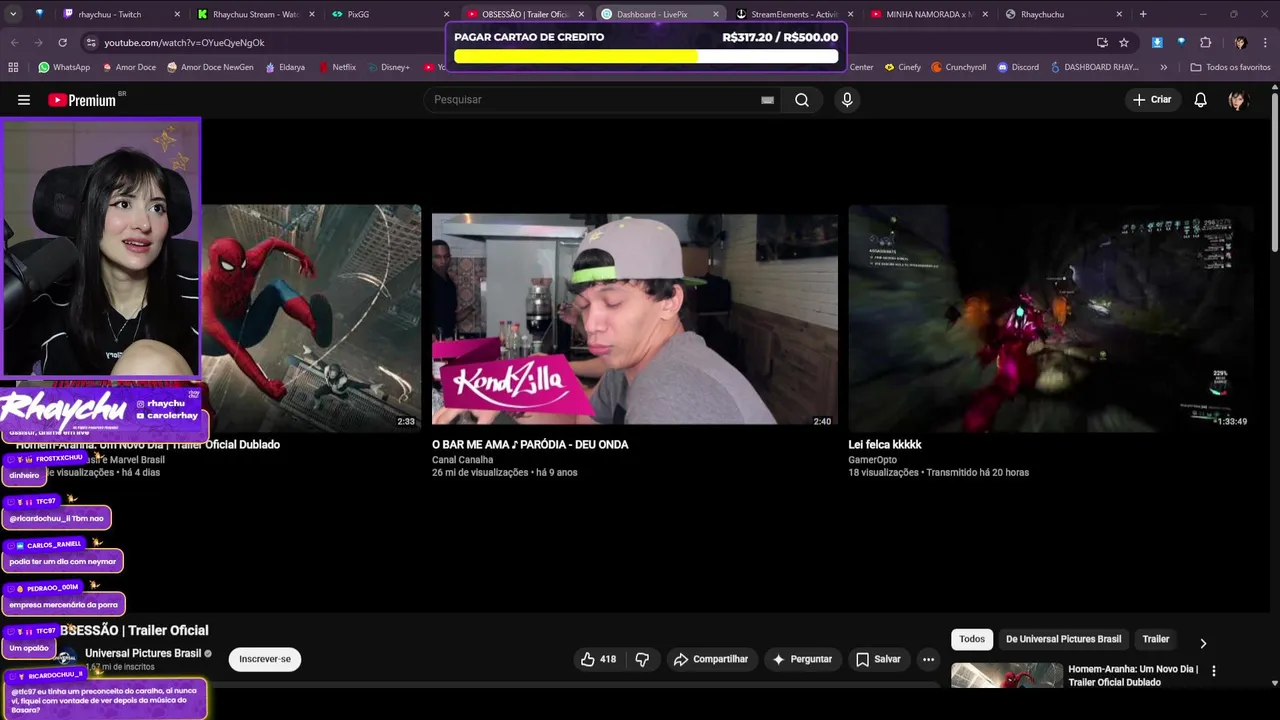Viewport: 1280px width, 720px height.
Task: Open a new browser tab
Action: point(1143,14)
